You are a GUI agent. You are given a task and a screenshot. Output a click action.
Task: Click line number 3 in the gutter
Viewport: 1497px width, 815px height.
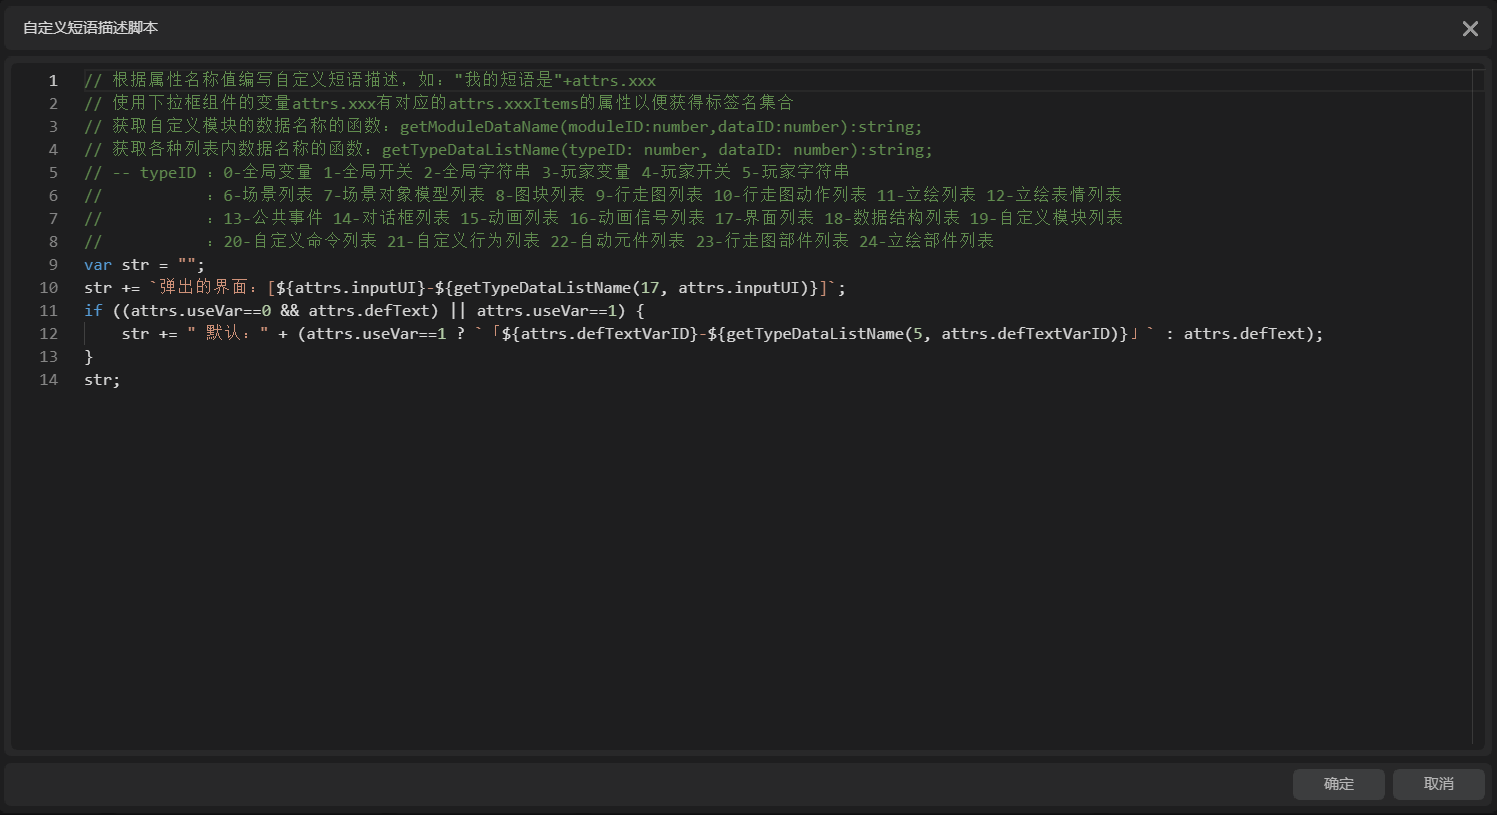tap(53, 126)
